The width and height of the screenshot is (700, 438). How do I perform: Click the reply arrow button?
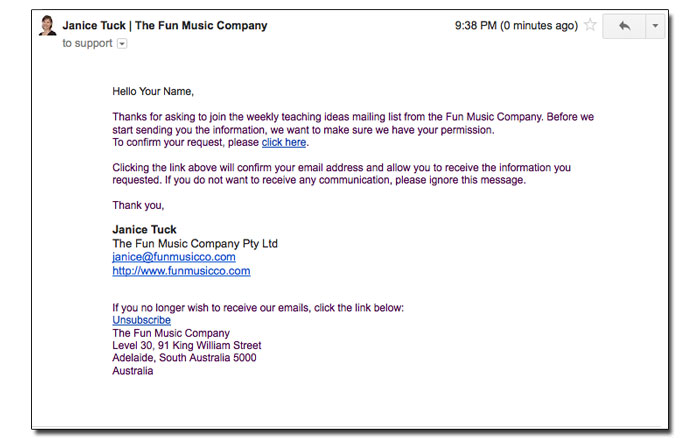pos(625,25)
